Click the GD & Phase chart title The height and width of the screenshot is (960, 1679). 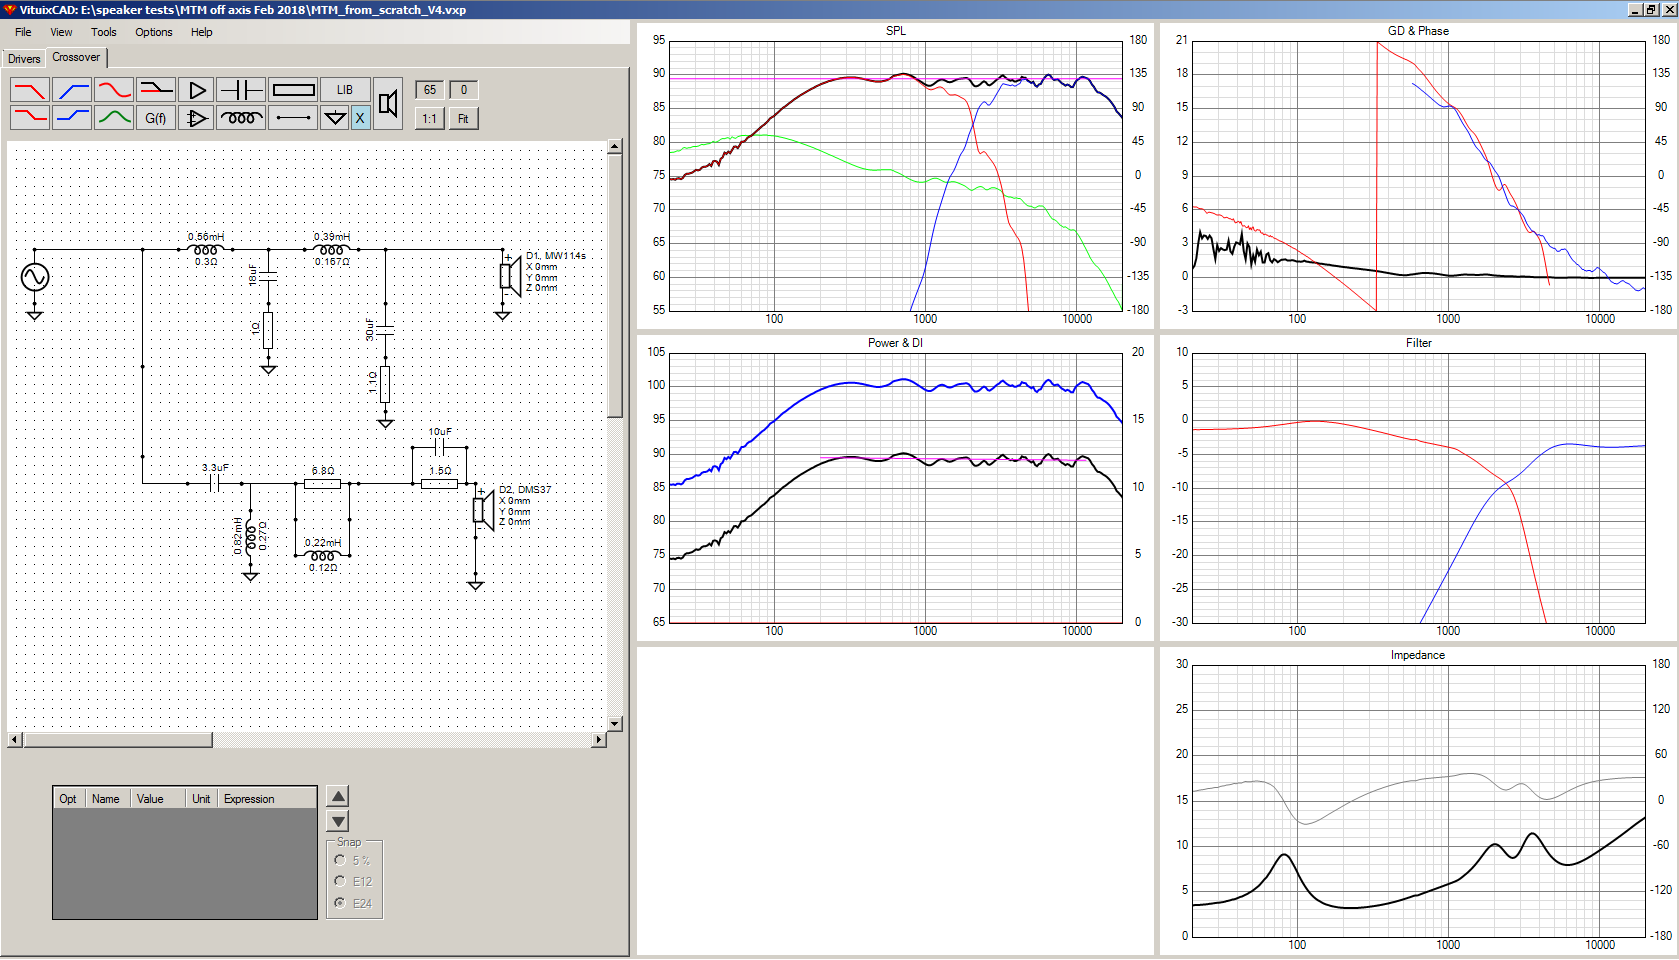tap(1418, 31)
